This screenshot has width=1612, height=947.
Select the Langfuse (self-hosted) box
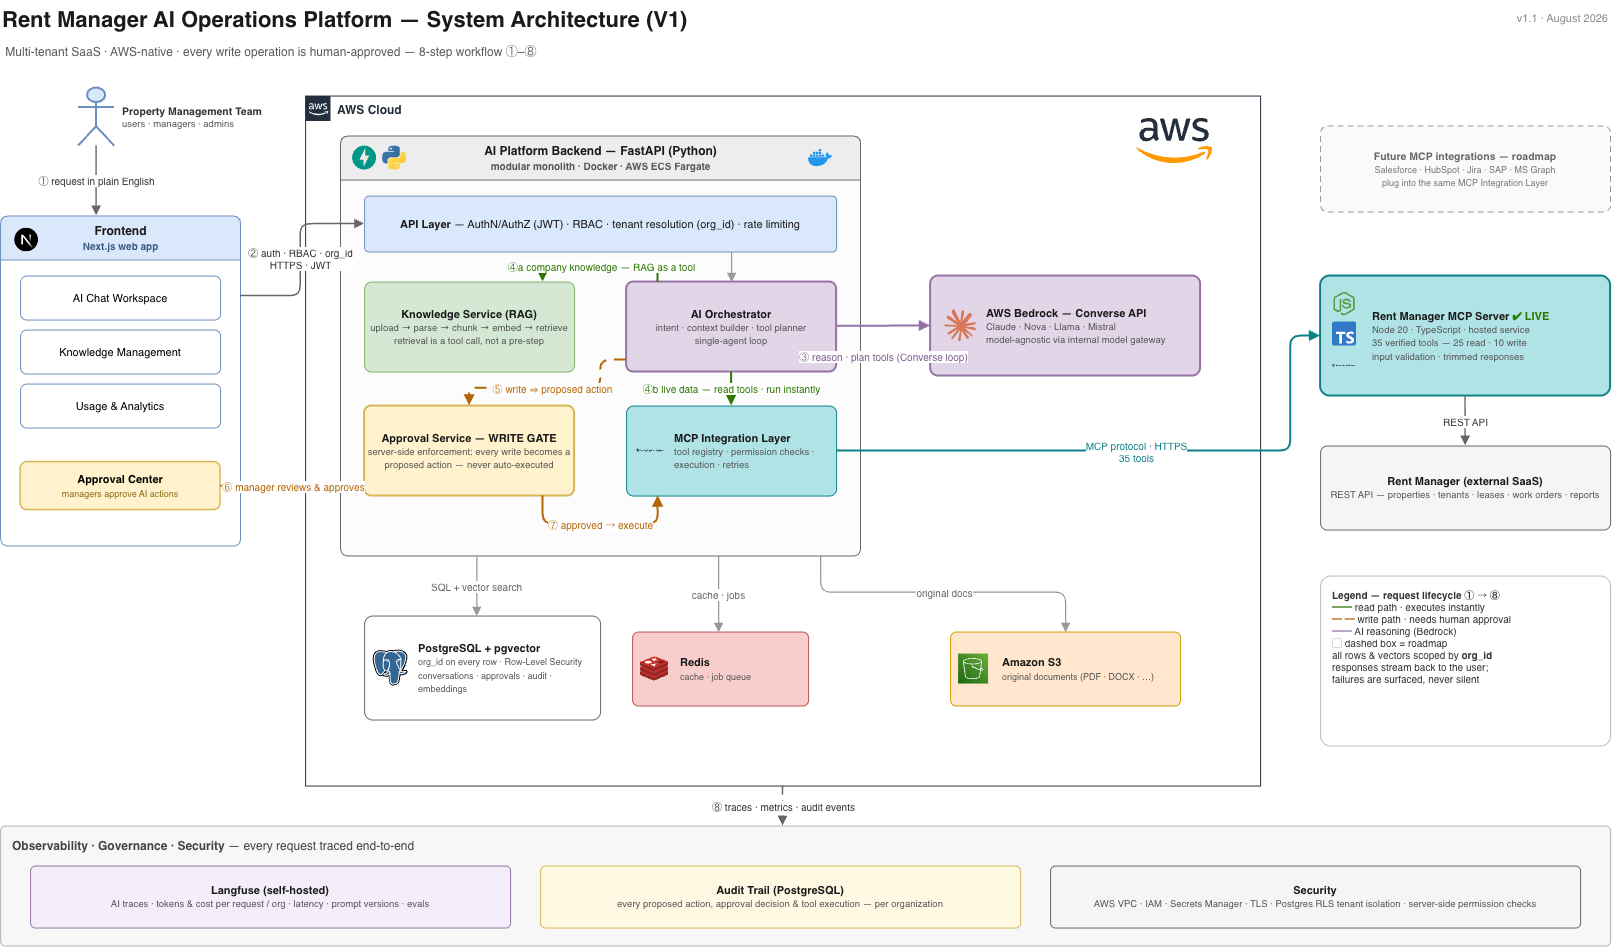(x=270, y=897)
